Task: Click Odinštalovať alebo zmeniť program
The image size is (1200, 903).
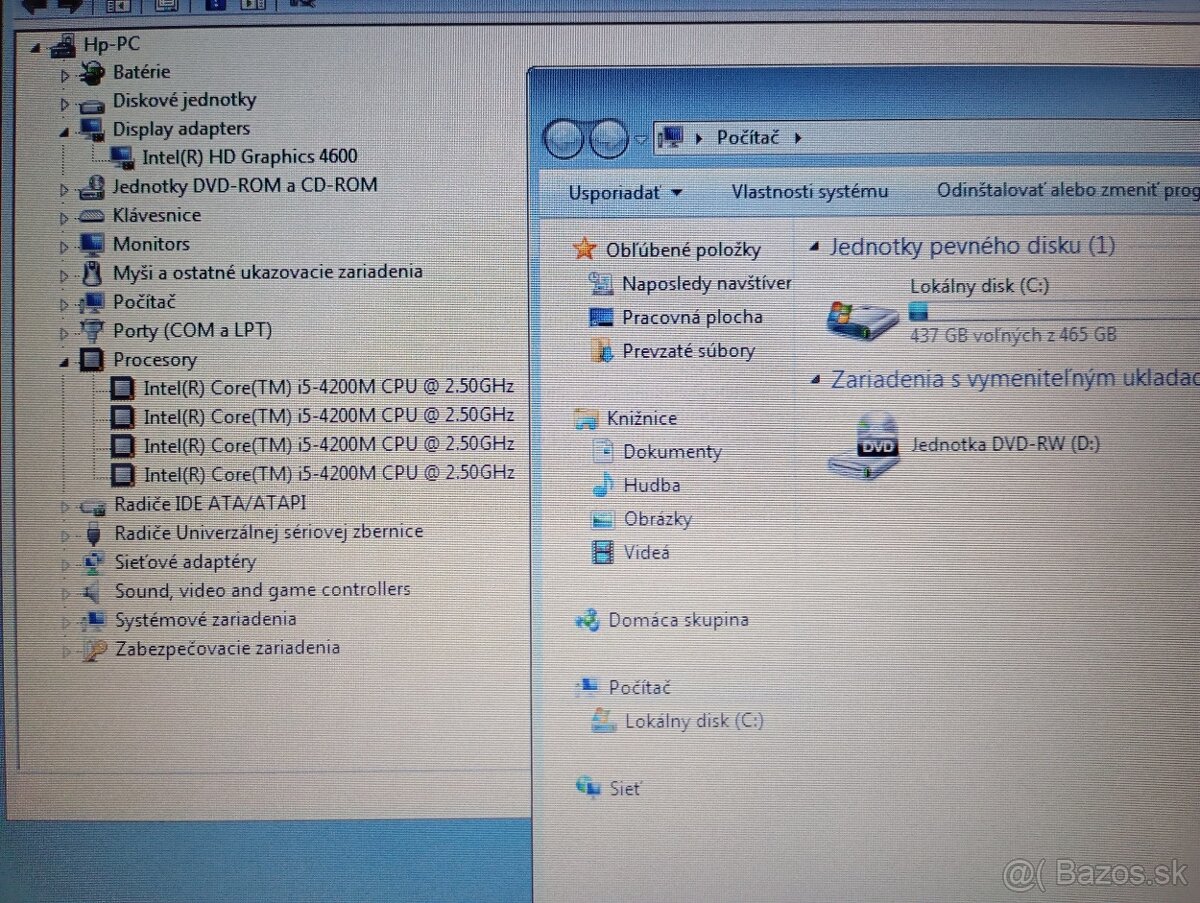Action: 1067,190
